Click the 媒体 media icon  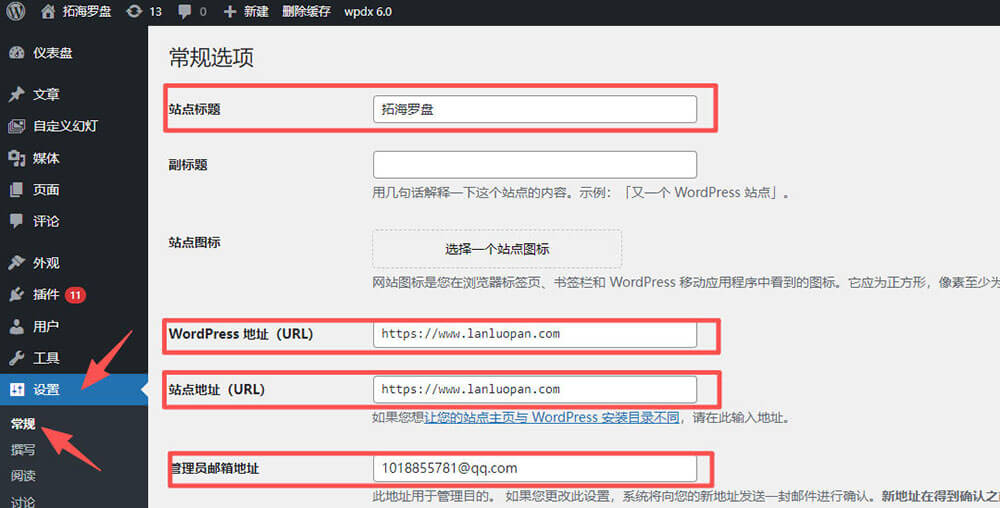click(16, 158)
